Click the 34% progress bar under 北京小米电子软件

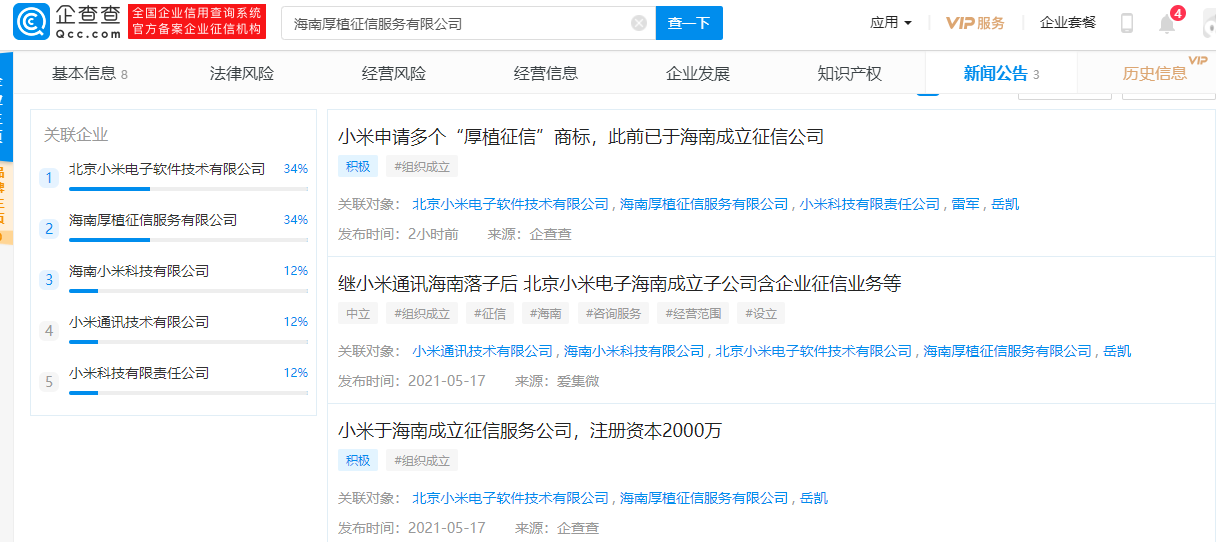188,188
